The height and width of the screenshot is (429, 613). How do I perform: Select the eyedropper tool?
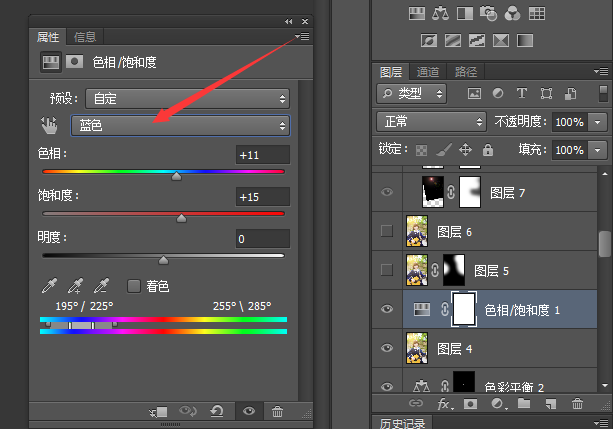tap(49, 286)
